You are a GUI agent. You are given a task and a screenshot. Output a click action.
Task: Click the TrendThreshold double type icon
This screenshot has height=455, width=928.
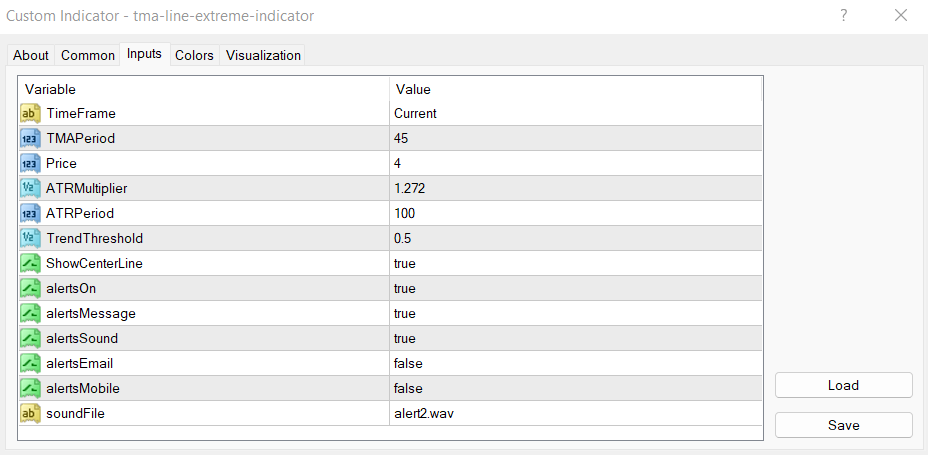(30, 238)
